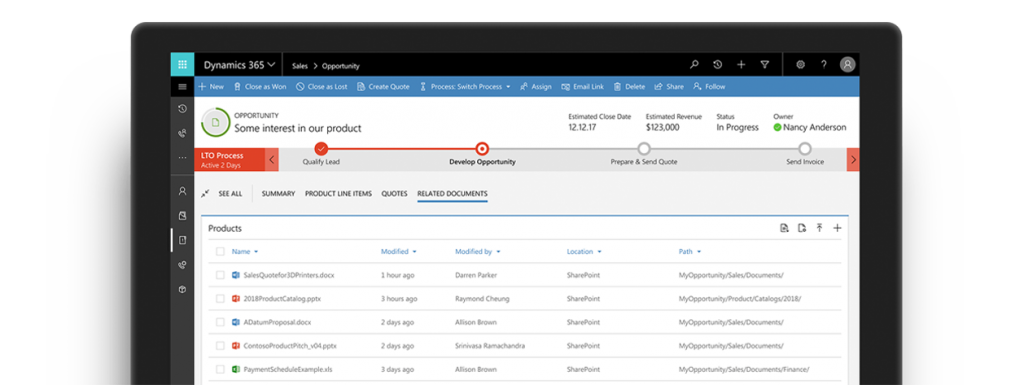Open recent items history icon in header
1024x385 pixels.
(x=718, y=65)
